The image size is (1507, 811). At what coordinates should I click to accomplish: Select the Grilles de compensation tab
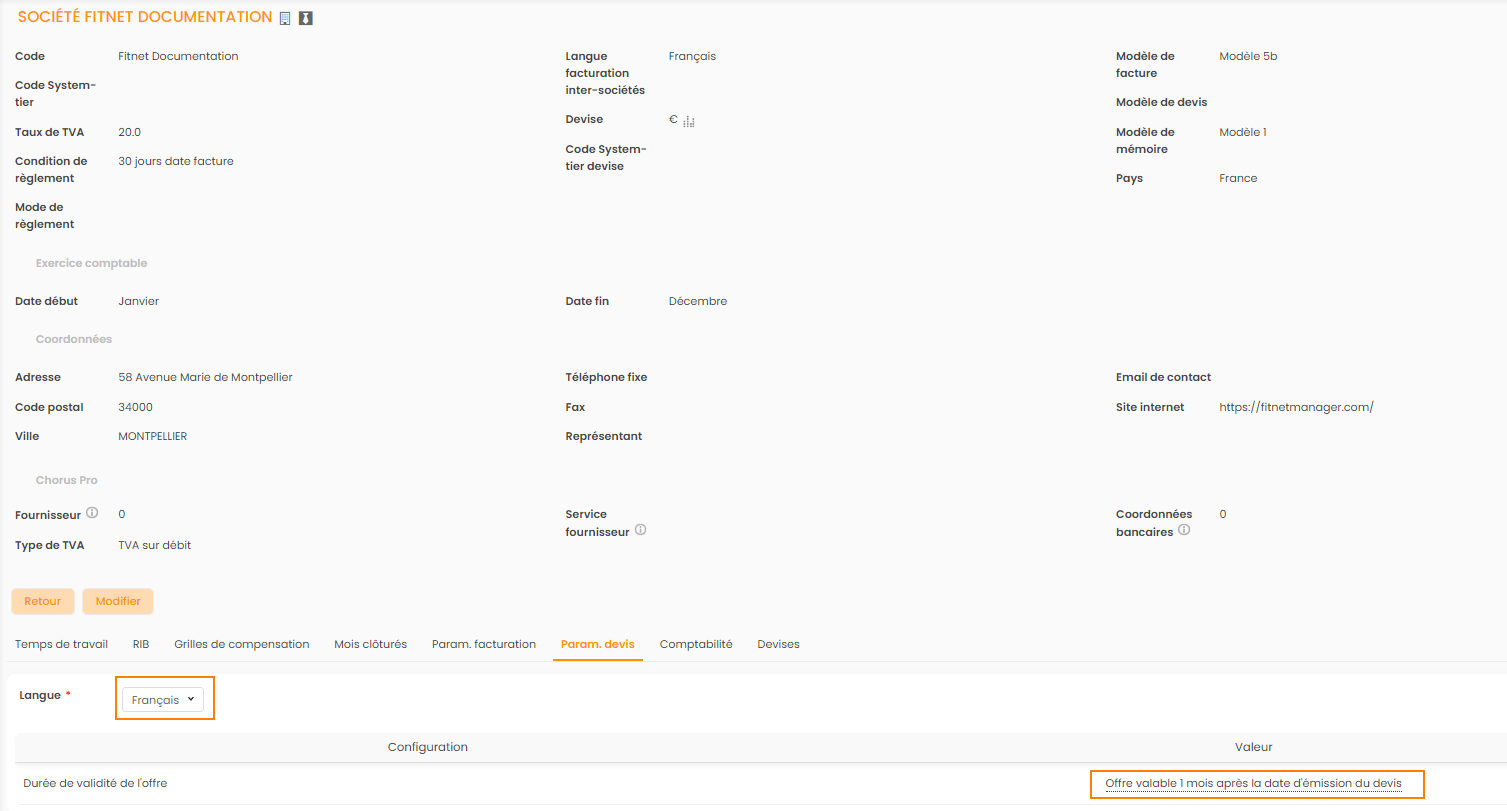pyautogui.click(x=241, y=644)
